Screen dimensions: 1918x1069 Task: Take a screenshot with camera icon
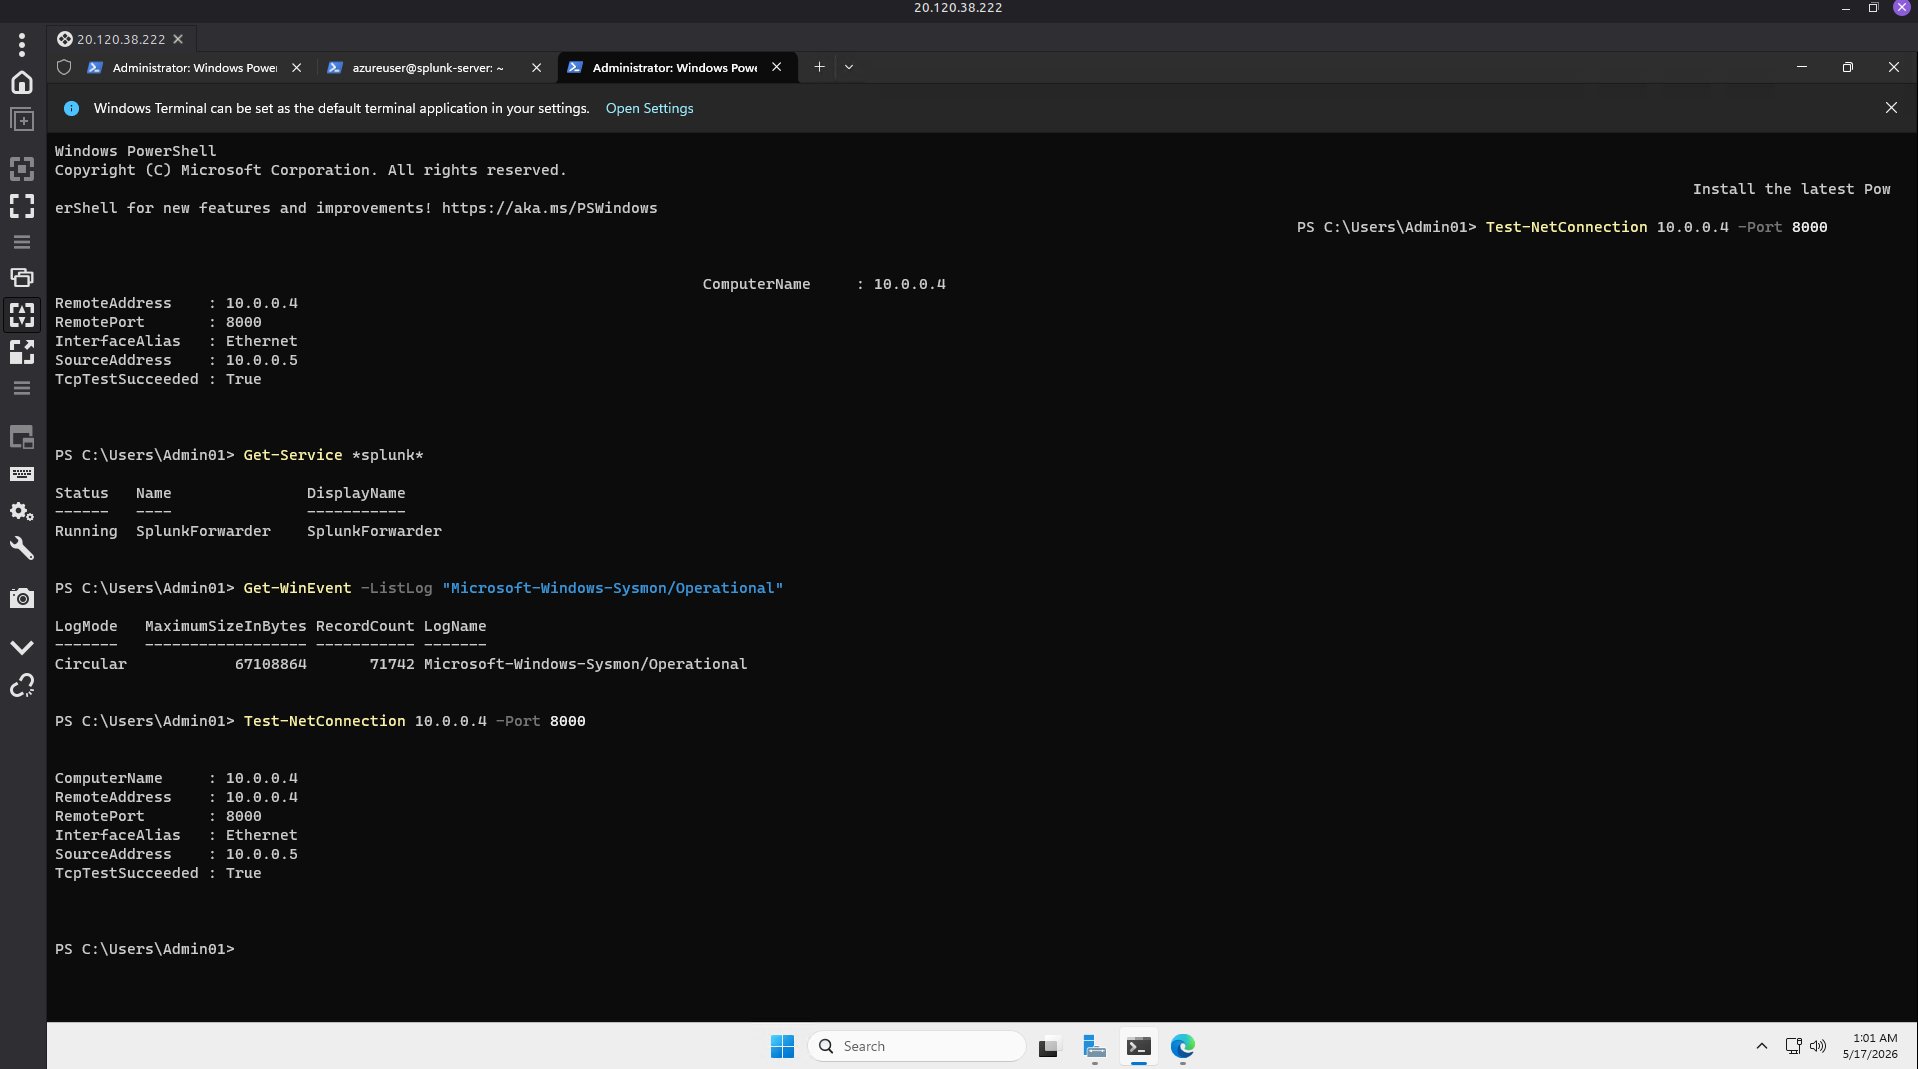pos(22,598)
